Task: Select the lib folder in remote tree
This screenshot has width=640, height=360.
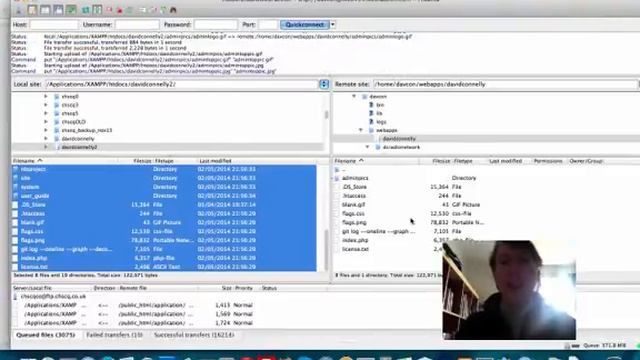Action: click(379, 113)
